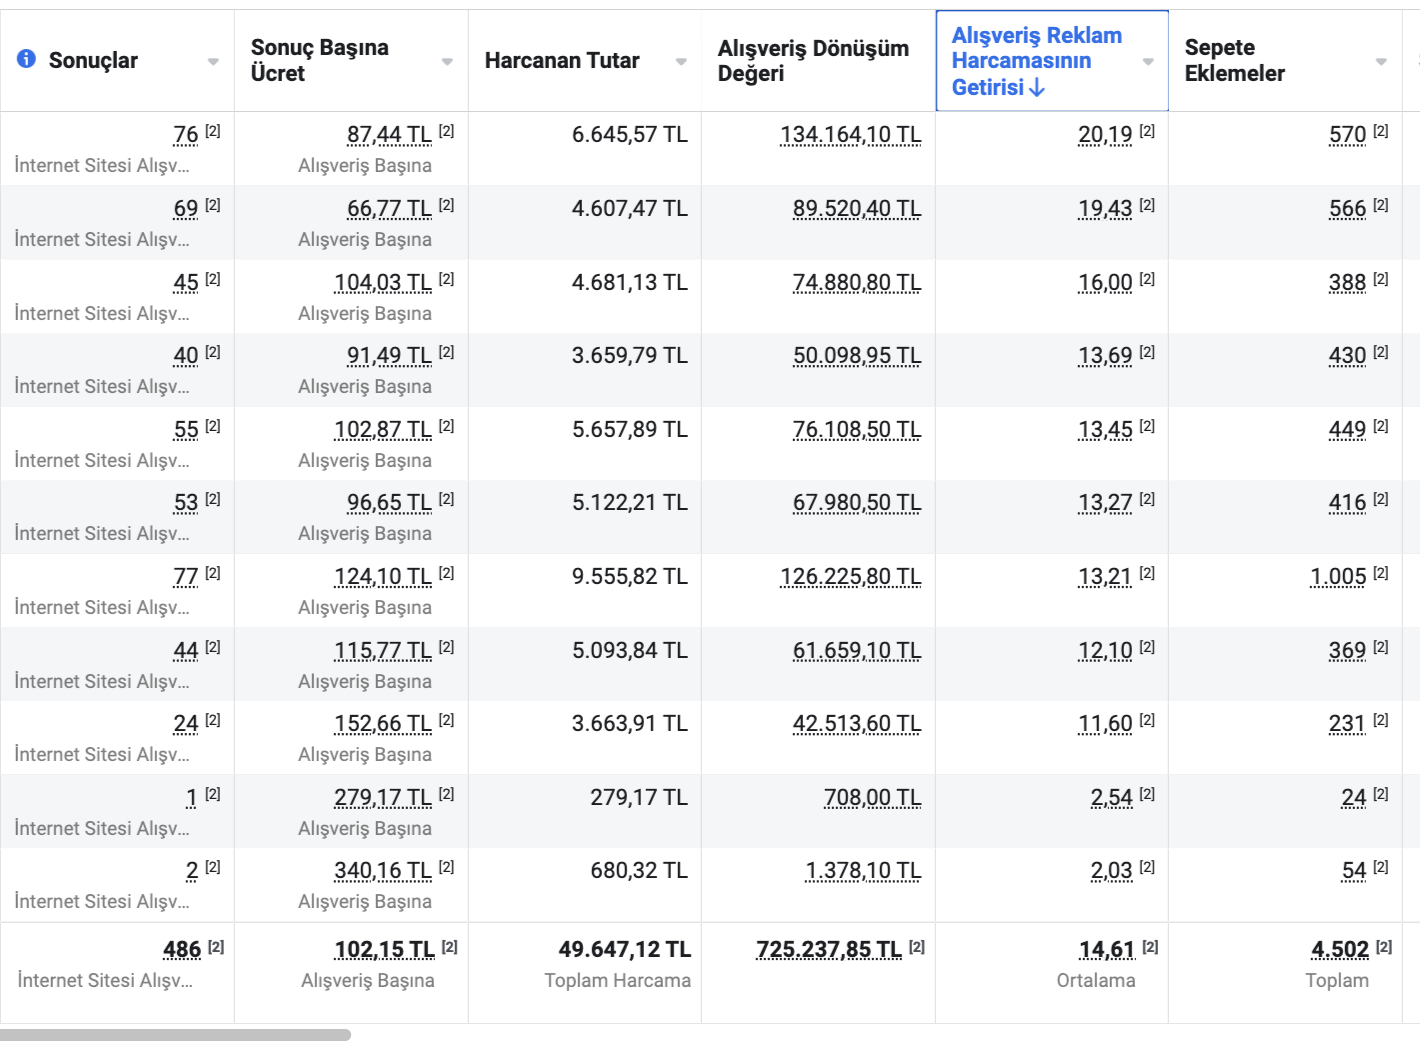
Task: Click footnote marker next to 76 results
Action: pyautogui.click(x=213, y=131)
